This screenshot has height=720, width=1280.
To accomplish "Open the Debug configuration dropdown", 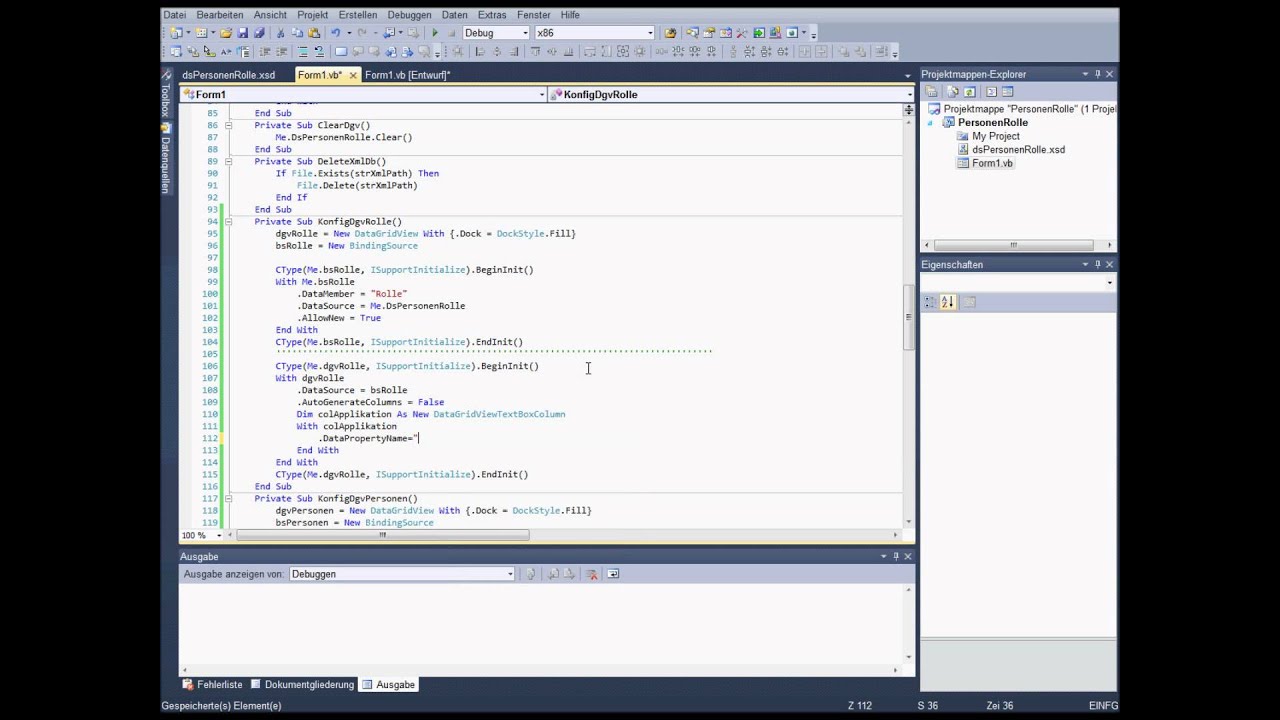I will 525,33.
